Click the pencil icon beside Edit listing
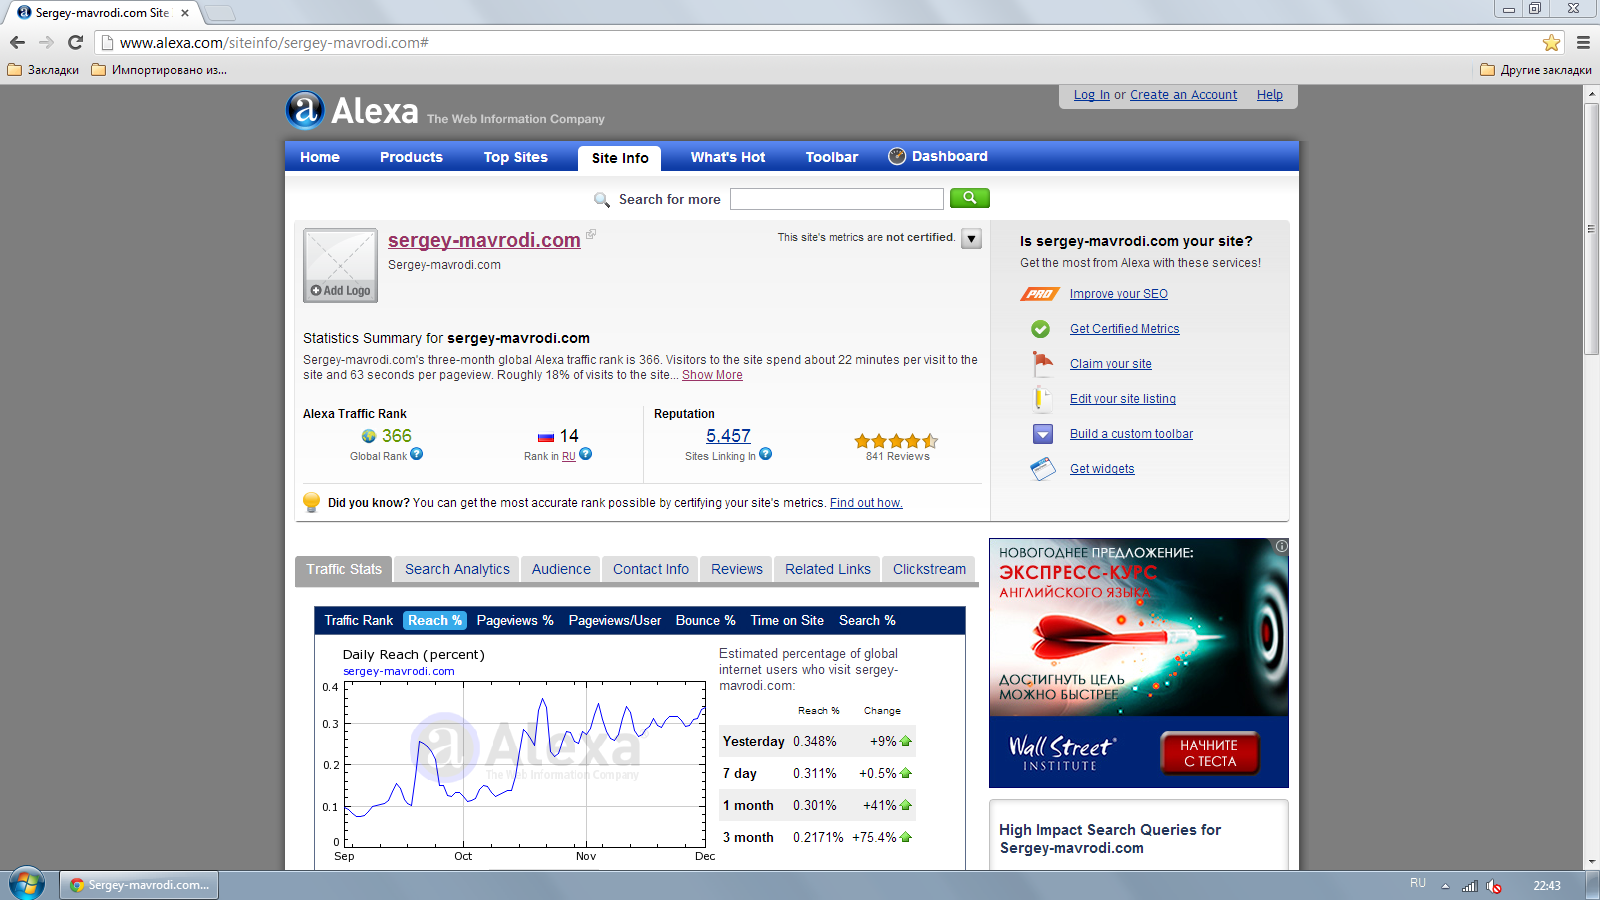Image resolution: width=1600 pixels, height=900 pixels. (1041, 398)
